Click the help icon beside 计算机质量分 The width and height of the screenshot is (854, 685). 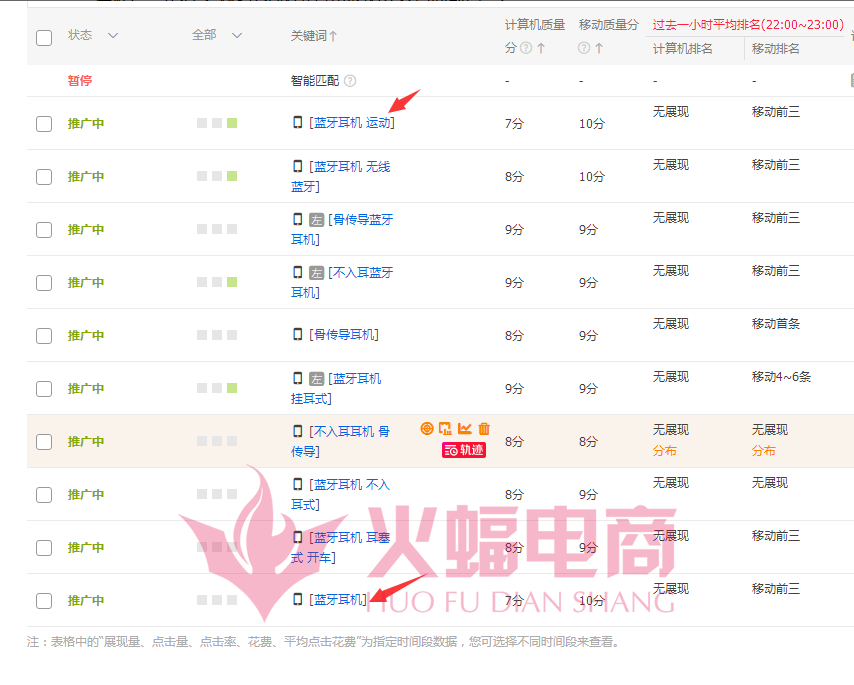[526, 48]
